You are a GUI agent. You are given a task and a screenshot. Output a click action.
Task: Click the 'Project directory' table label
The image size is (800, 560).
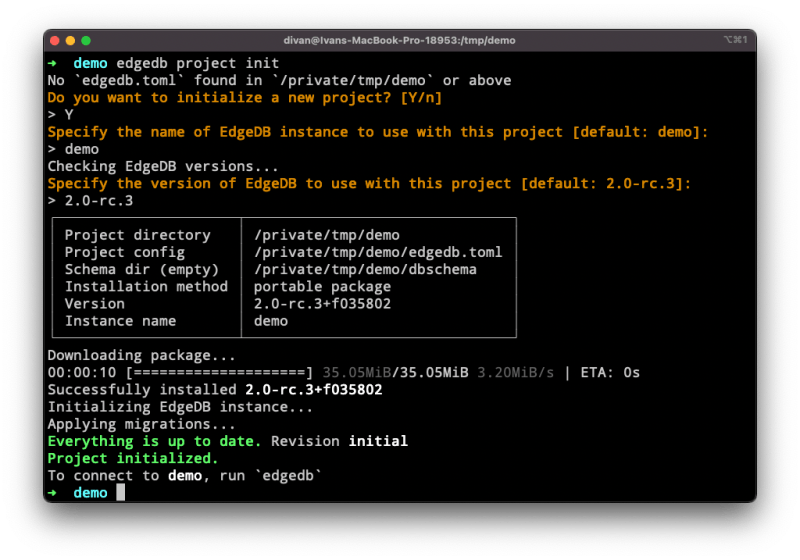(x=138, y=235)
